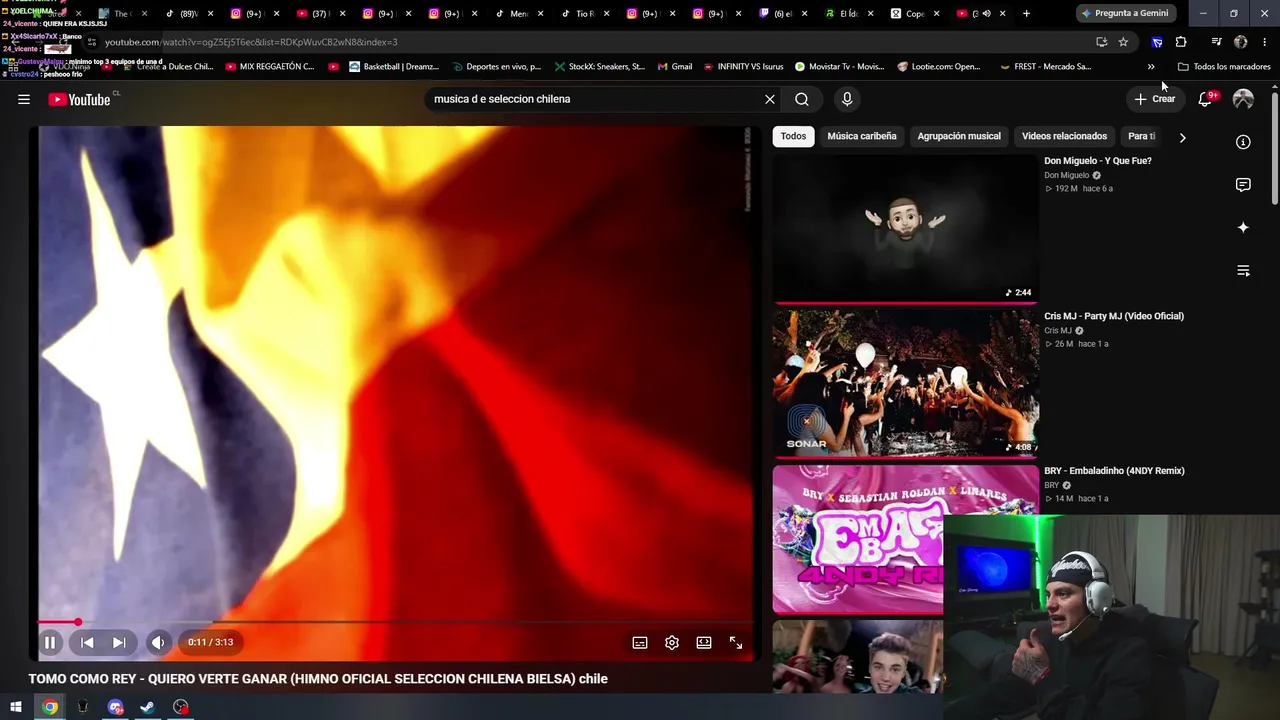Switch to the El Ído browser tab

849,13
